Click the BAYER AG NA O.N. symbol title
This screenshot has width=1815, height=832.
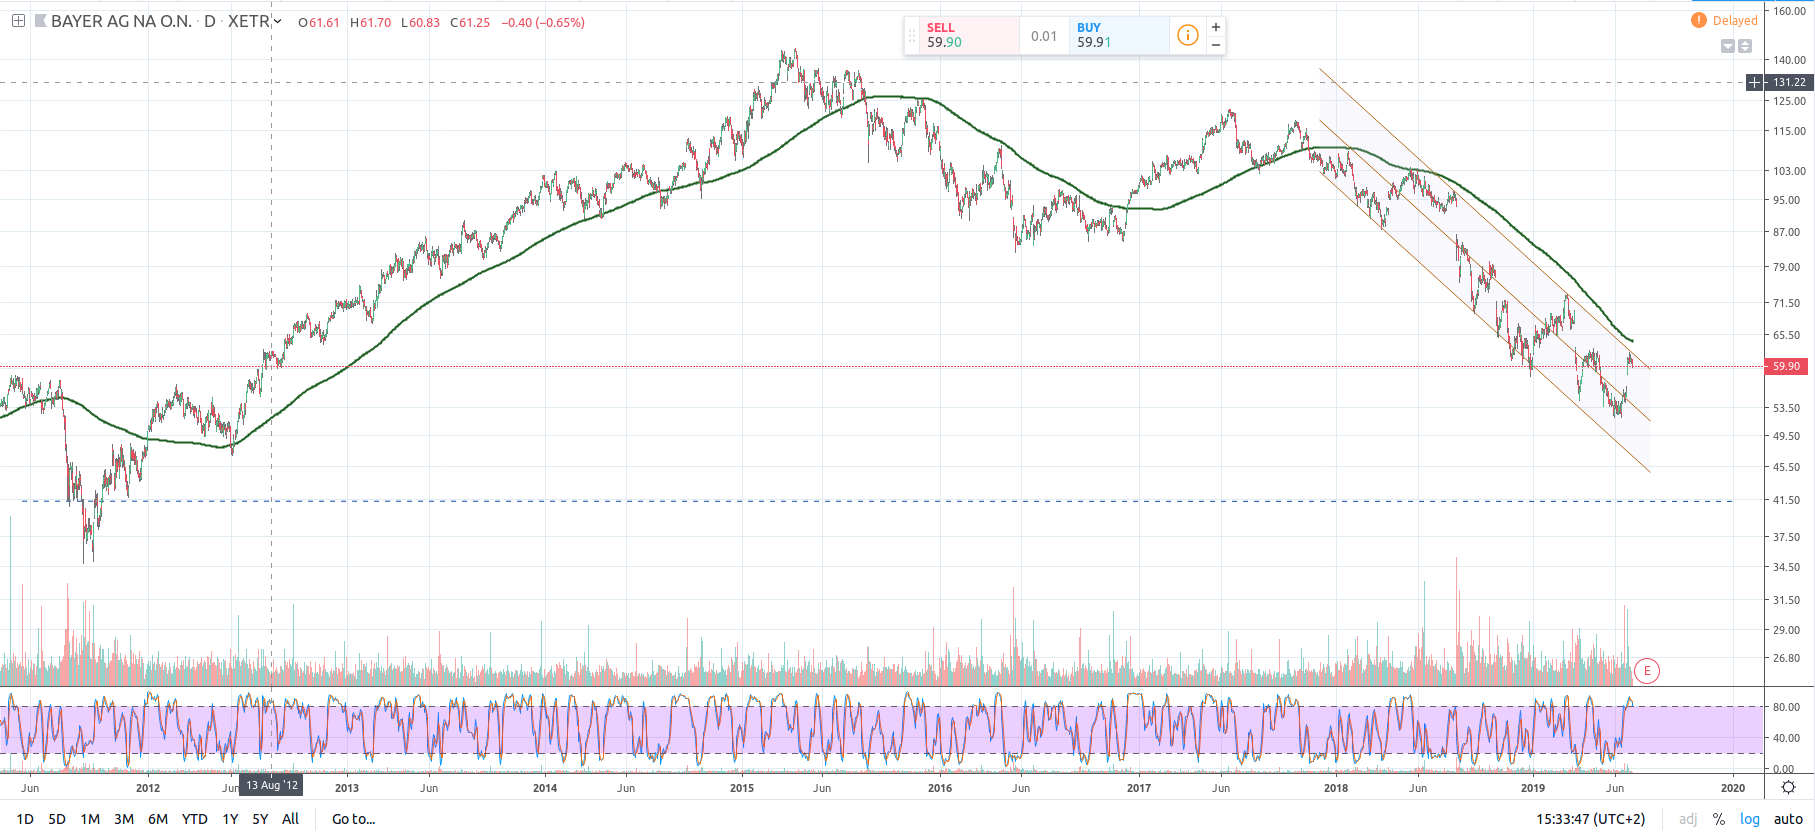(x=121, y=21)
